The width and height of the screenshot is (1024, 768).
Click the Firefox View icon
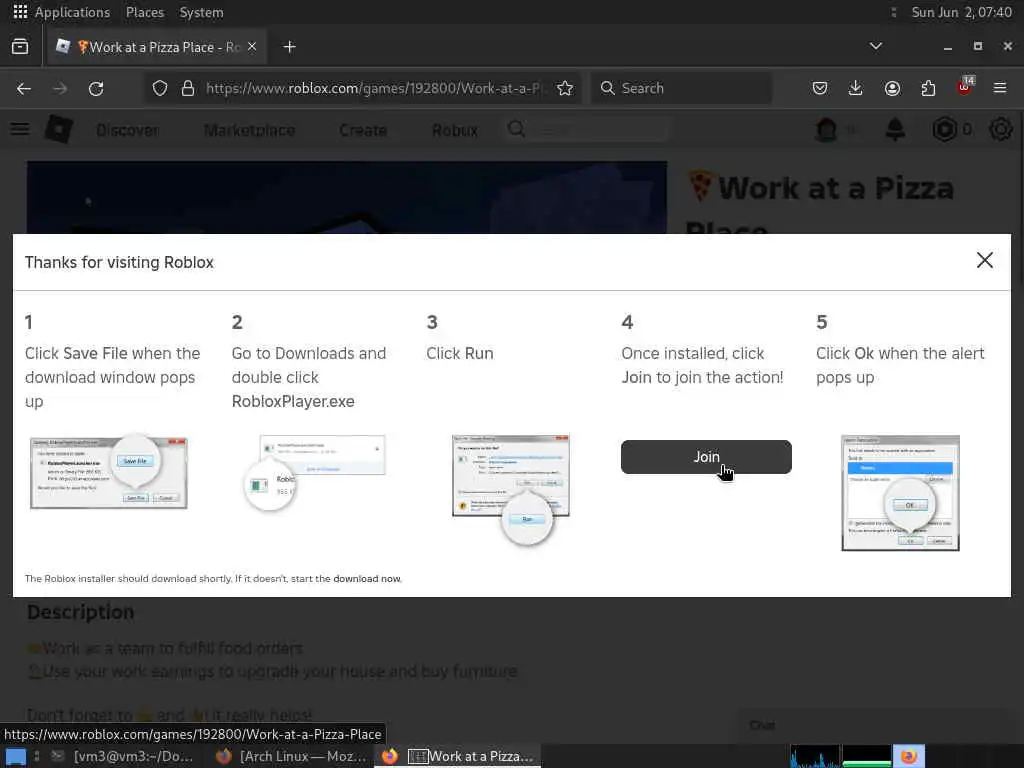20,47
